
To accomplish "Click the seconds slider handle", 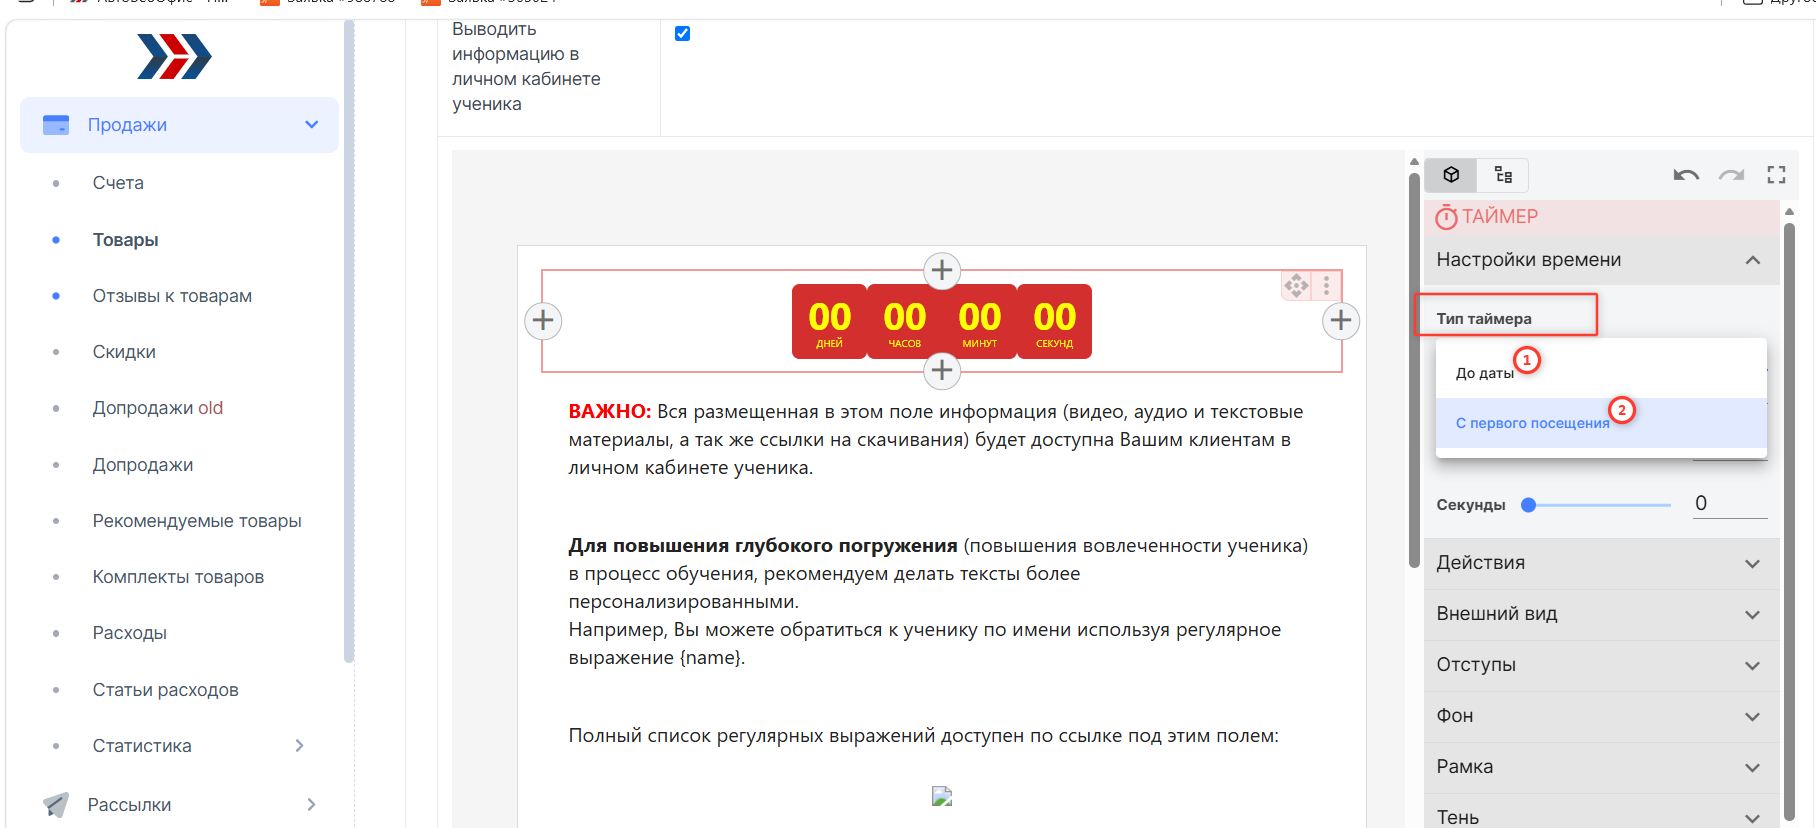I will click(1528, 505).
